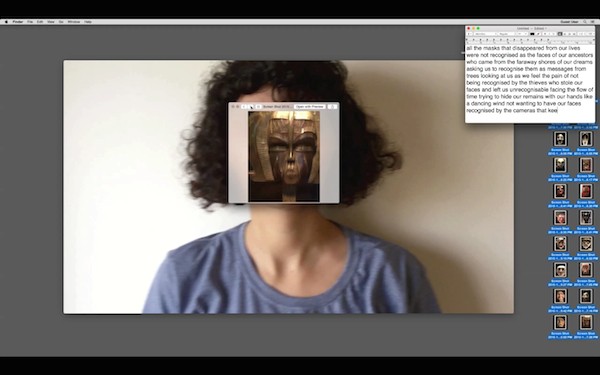
Task: Open the paragraph styles button in TextEdit
Action: 470,34
